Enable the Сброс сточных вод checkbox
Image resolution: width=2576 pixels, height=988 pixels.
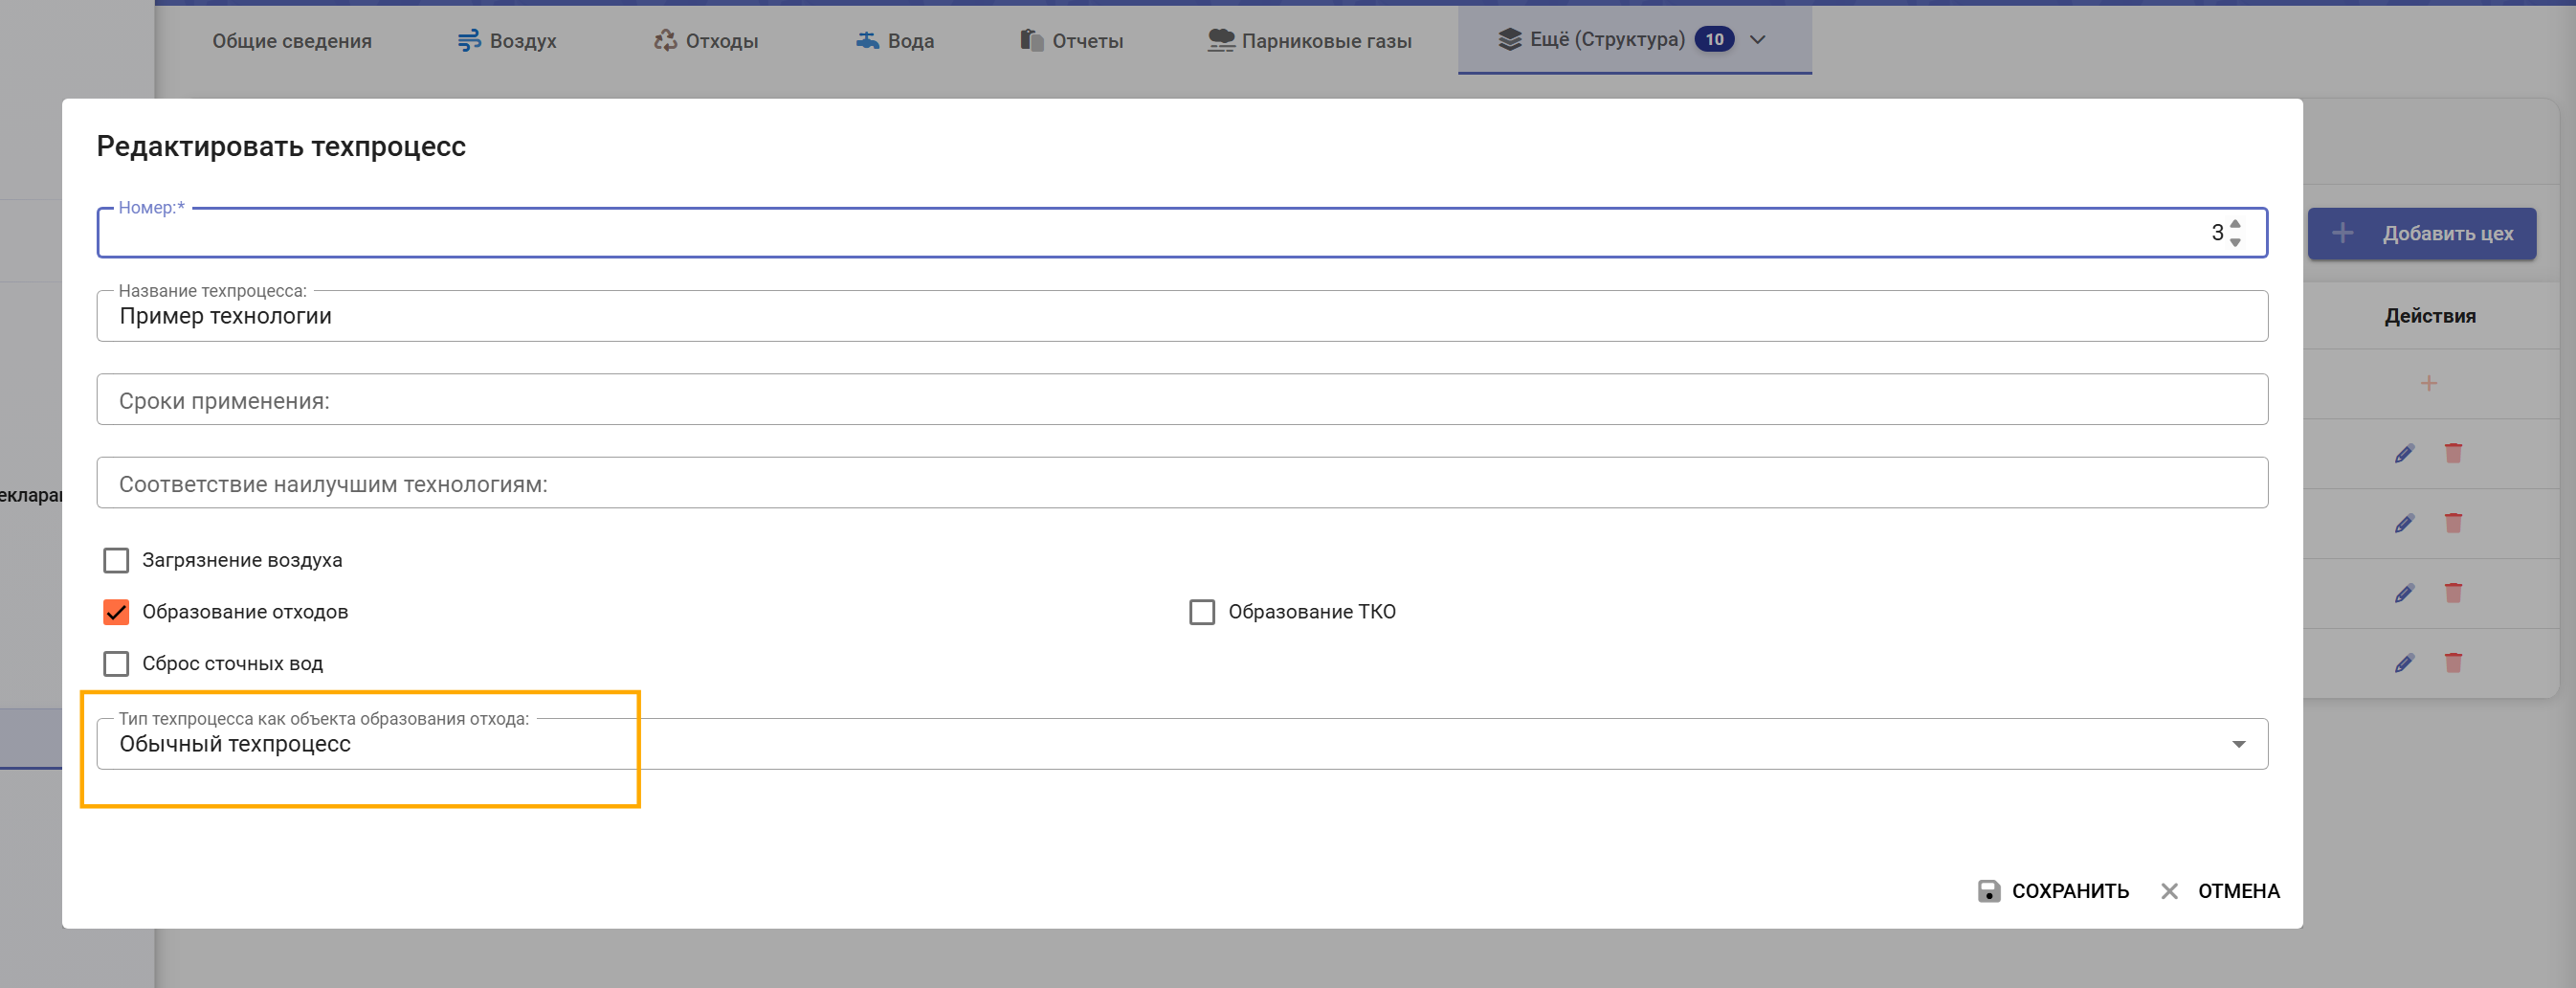pos(116,664)
